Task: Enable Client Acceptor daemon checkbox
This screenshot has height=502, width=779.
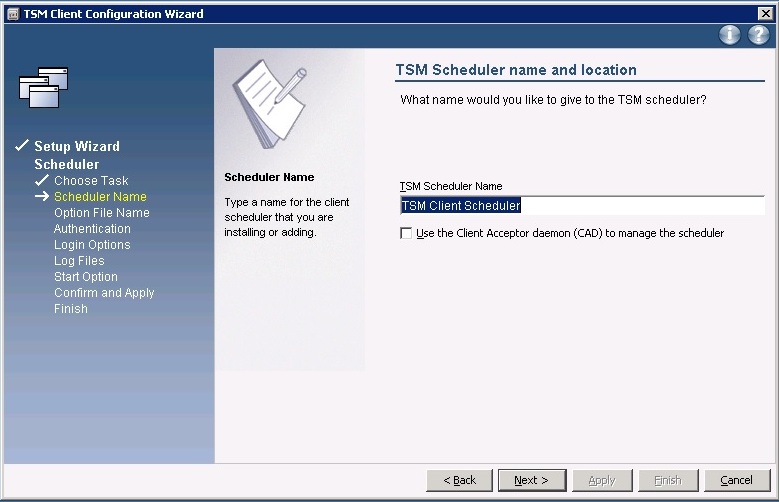Action: (x=406, y=233)
